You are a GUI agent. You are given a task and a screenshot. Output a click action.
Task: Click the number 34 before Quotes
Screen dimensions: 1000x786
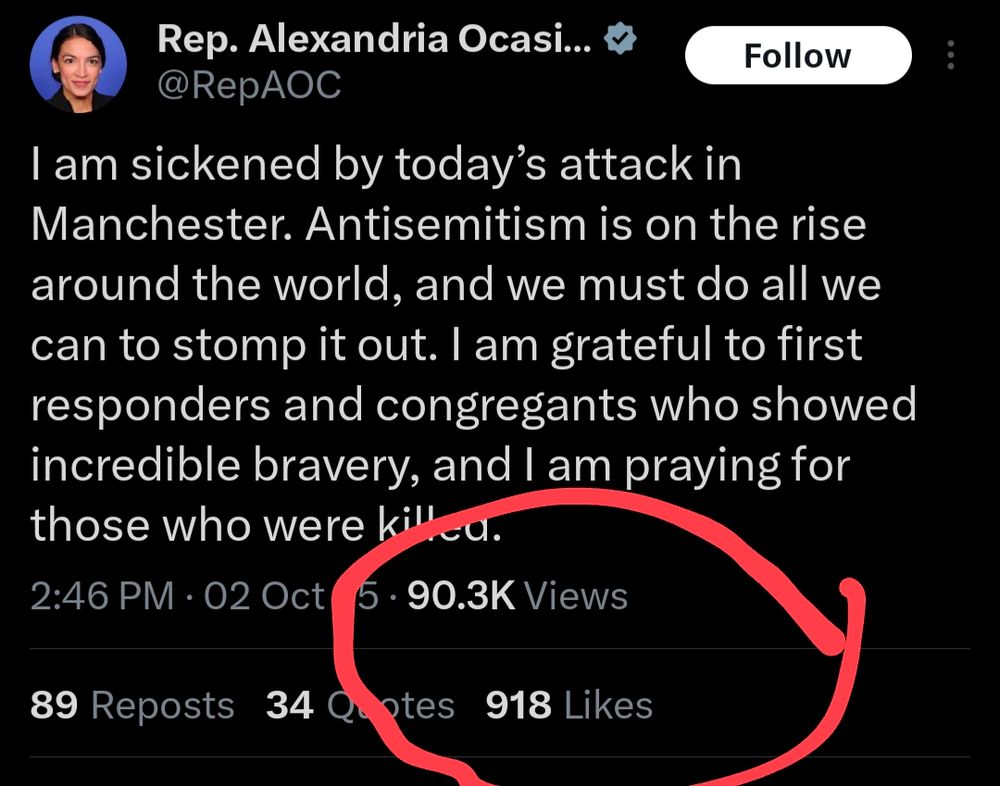pyautogui.click(x=290, y=706)
